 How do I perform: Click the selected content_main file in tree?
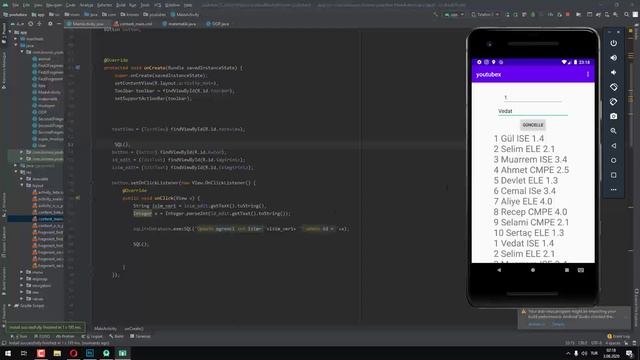pyautogui.click(x=50, y=219)
